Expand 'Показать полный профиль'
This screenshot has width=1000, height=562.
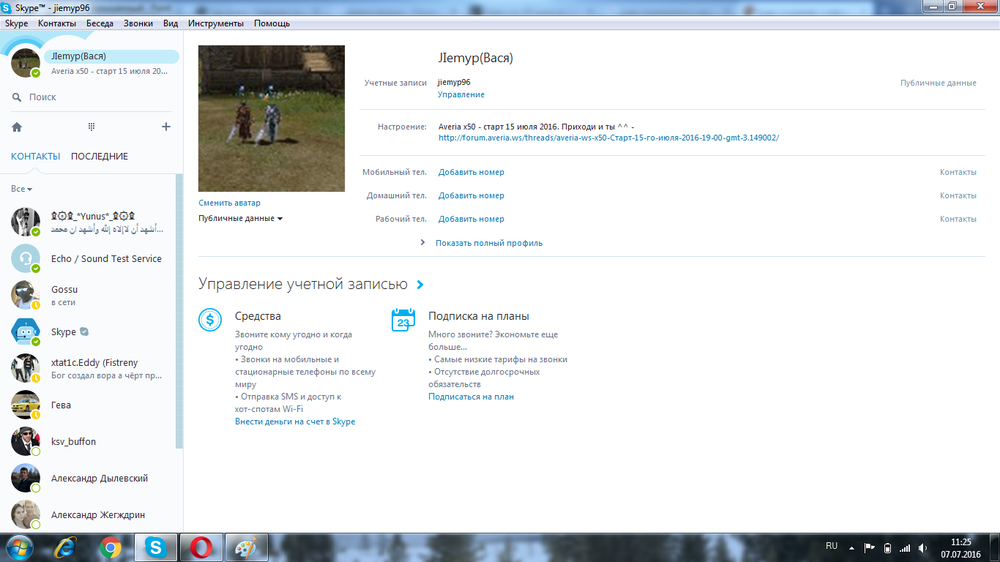click(x=489, y=243)
